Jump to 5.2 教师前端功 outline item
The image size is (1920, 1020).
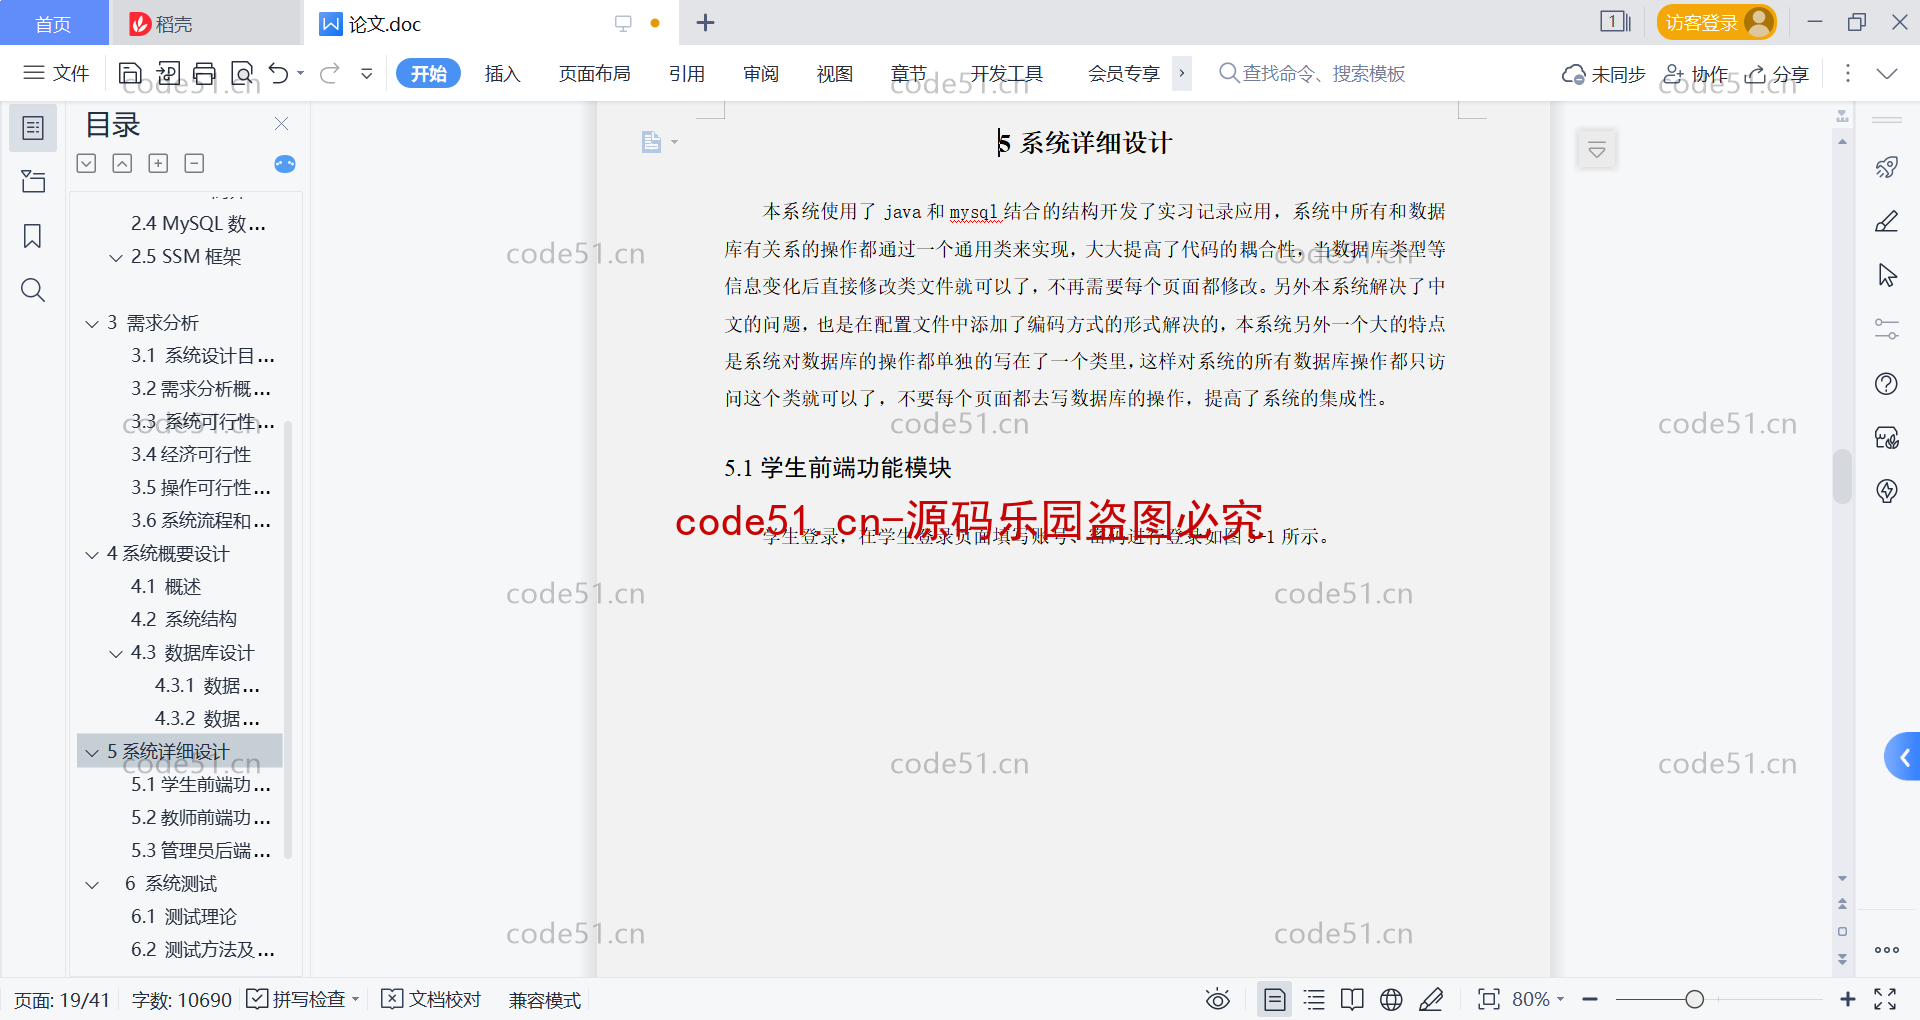200,817
